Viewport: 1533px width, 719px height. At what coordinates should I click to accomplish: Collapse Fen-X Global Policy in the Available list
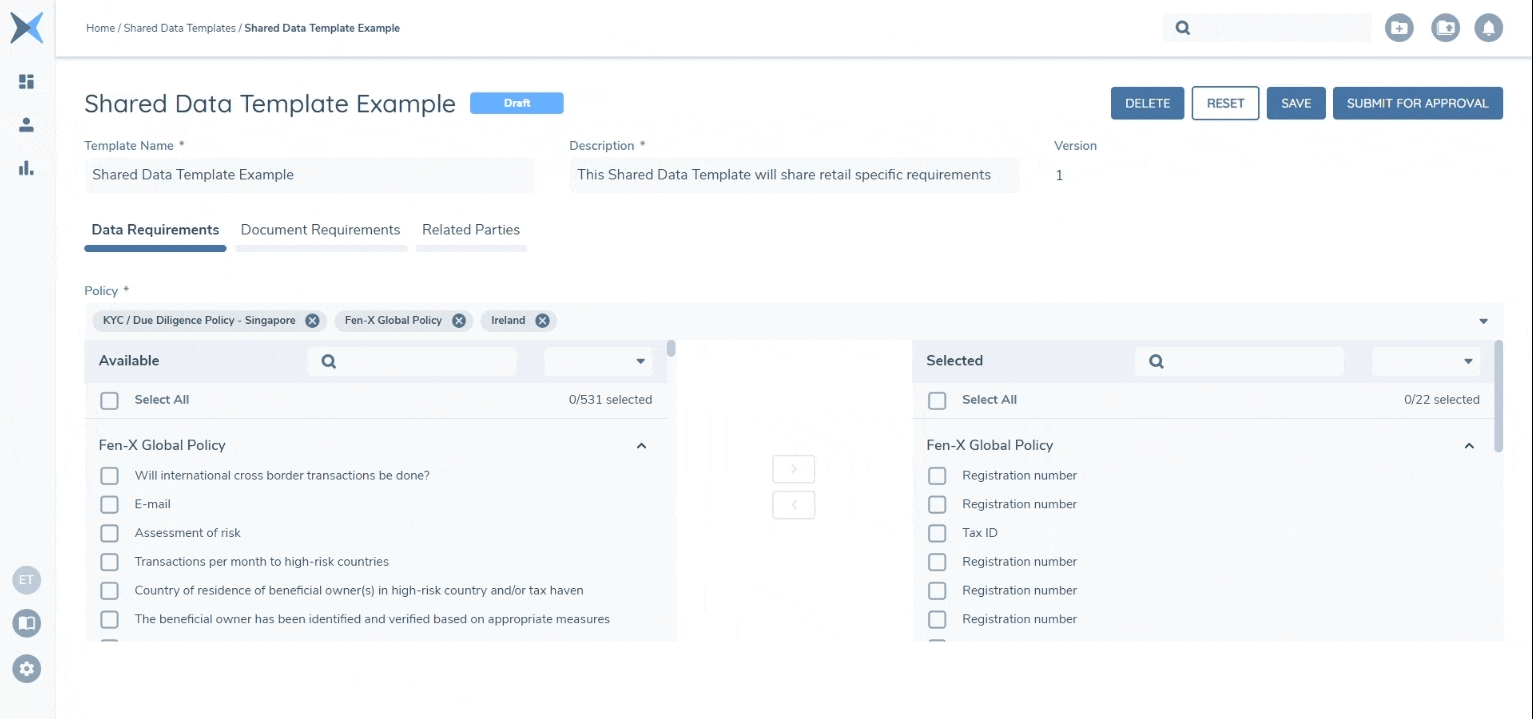pyautogui.click(x=641, y=446)
